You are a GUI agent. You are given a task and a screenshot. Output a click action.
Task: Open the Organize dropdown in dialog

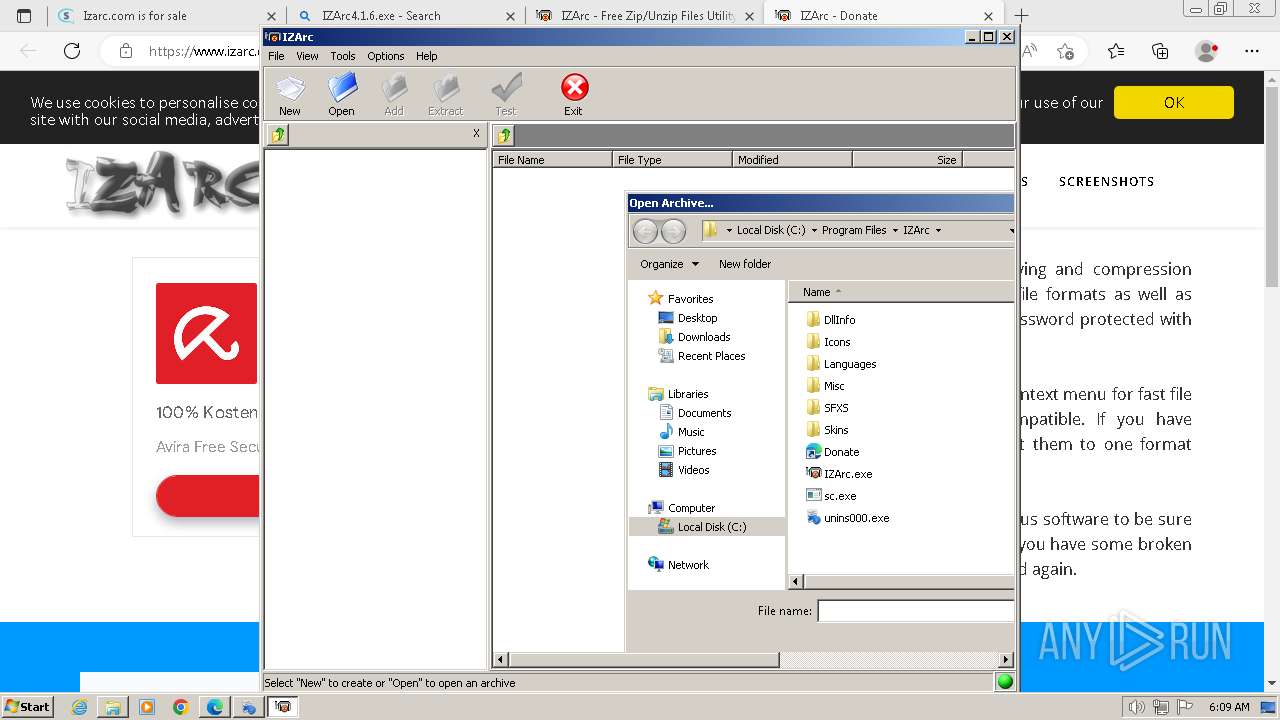[x=669, y=264]
